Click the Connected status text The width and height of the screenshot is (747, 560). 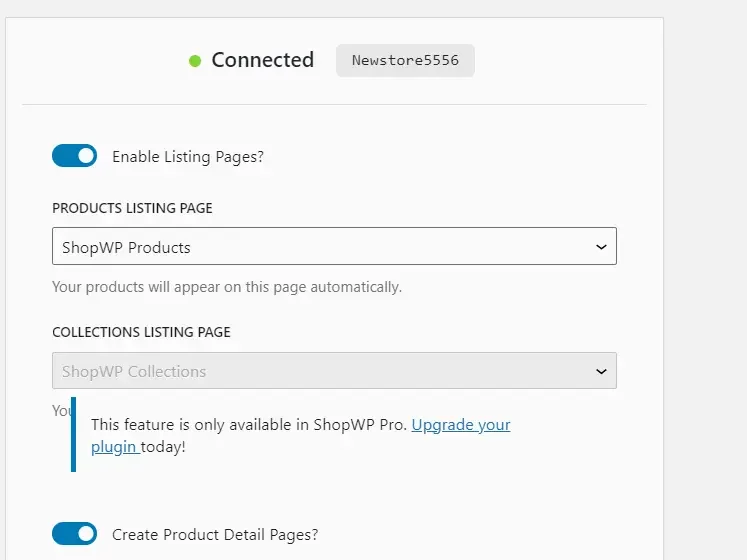(x=262, y=60)
